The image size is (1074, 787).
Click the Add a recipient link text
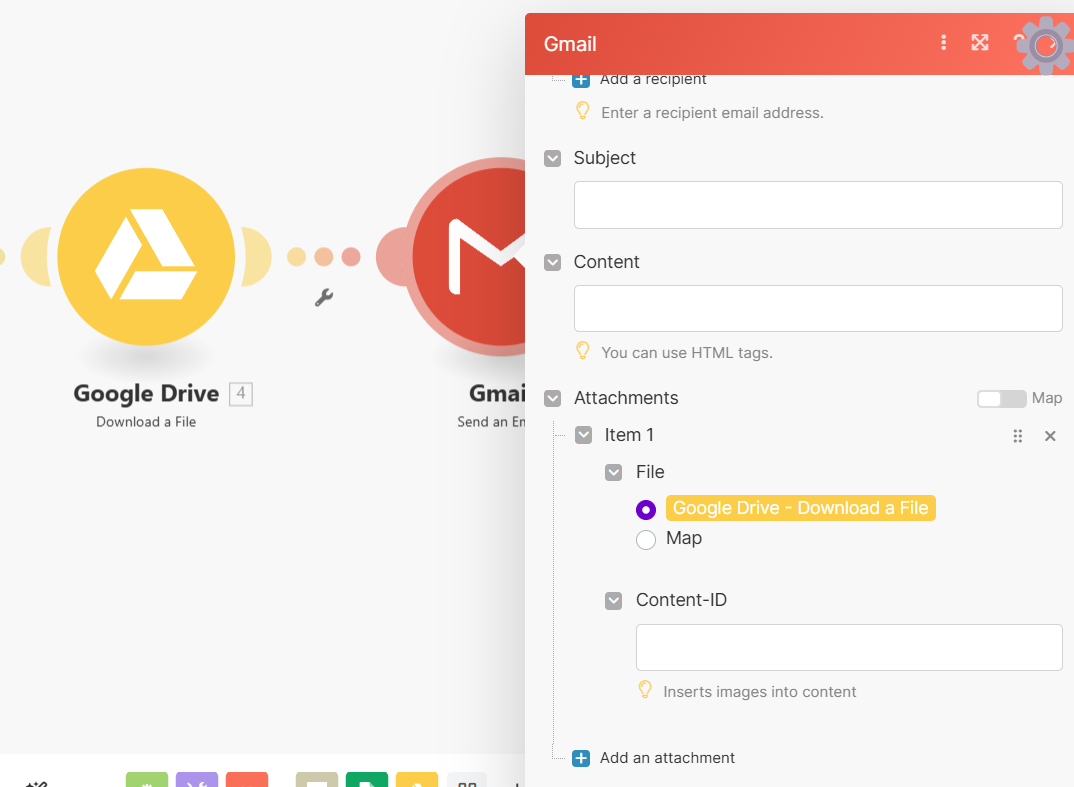pos(653,79)
